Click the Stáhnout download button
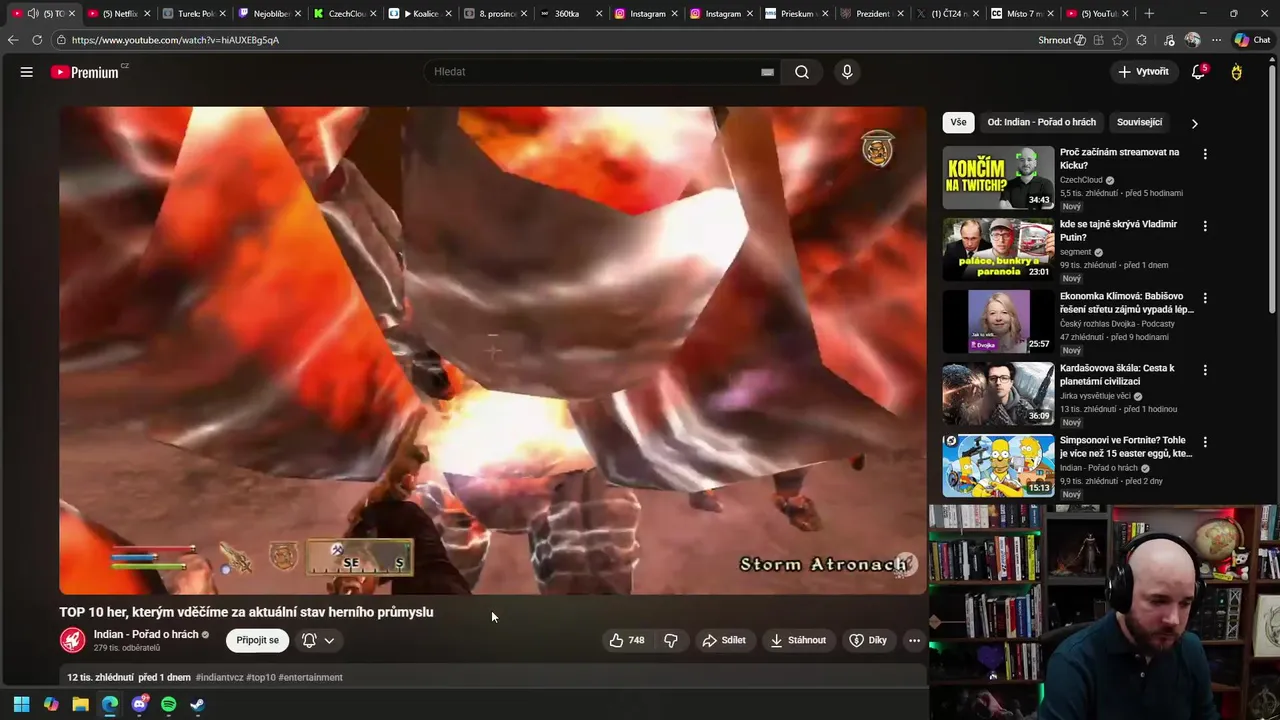 798,640
